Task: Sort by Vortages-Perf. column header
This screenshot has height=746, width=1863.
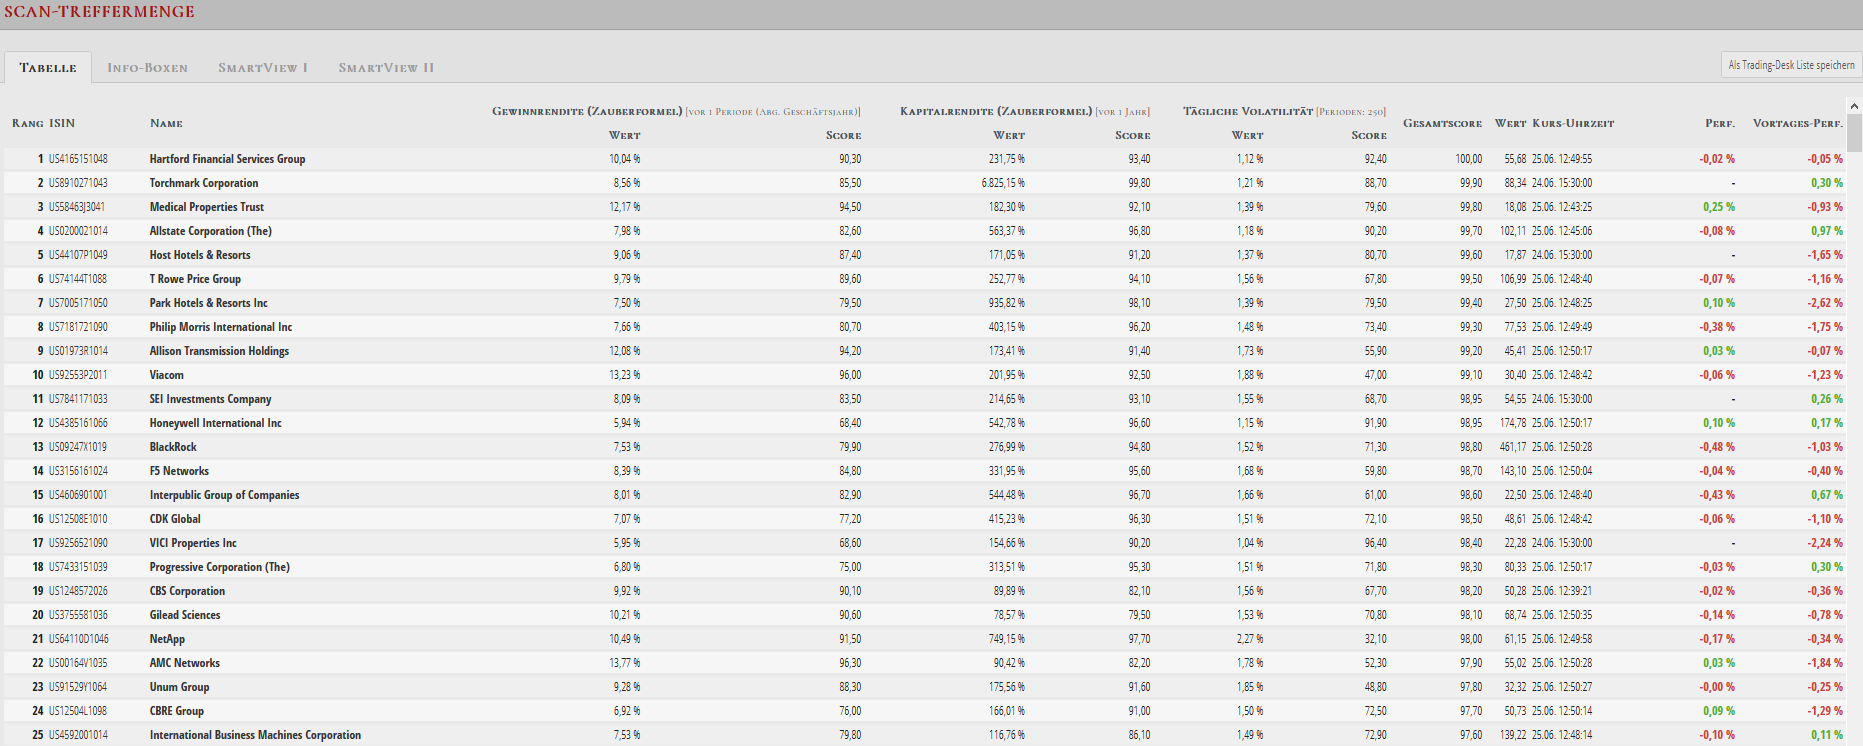Action: (x=1797, y=123)
